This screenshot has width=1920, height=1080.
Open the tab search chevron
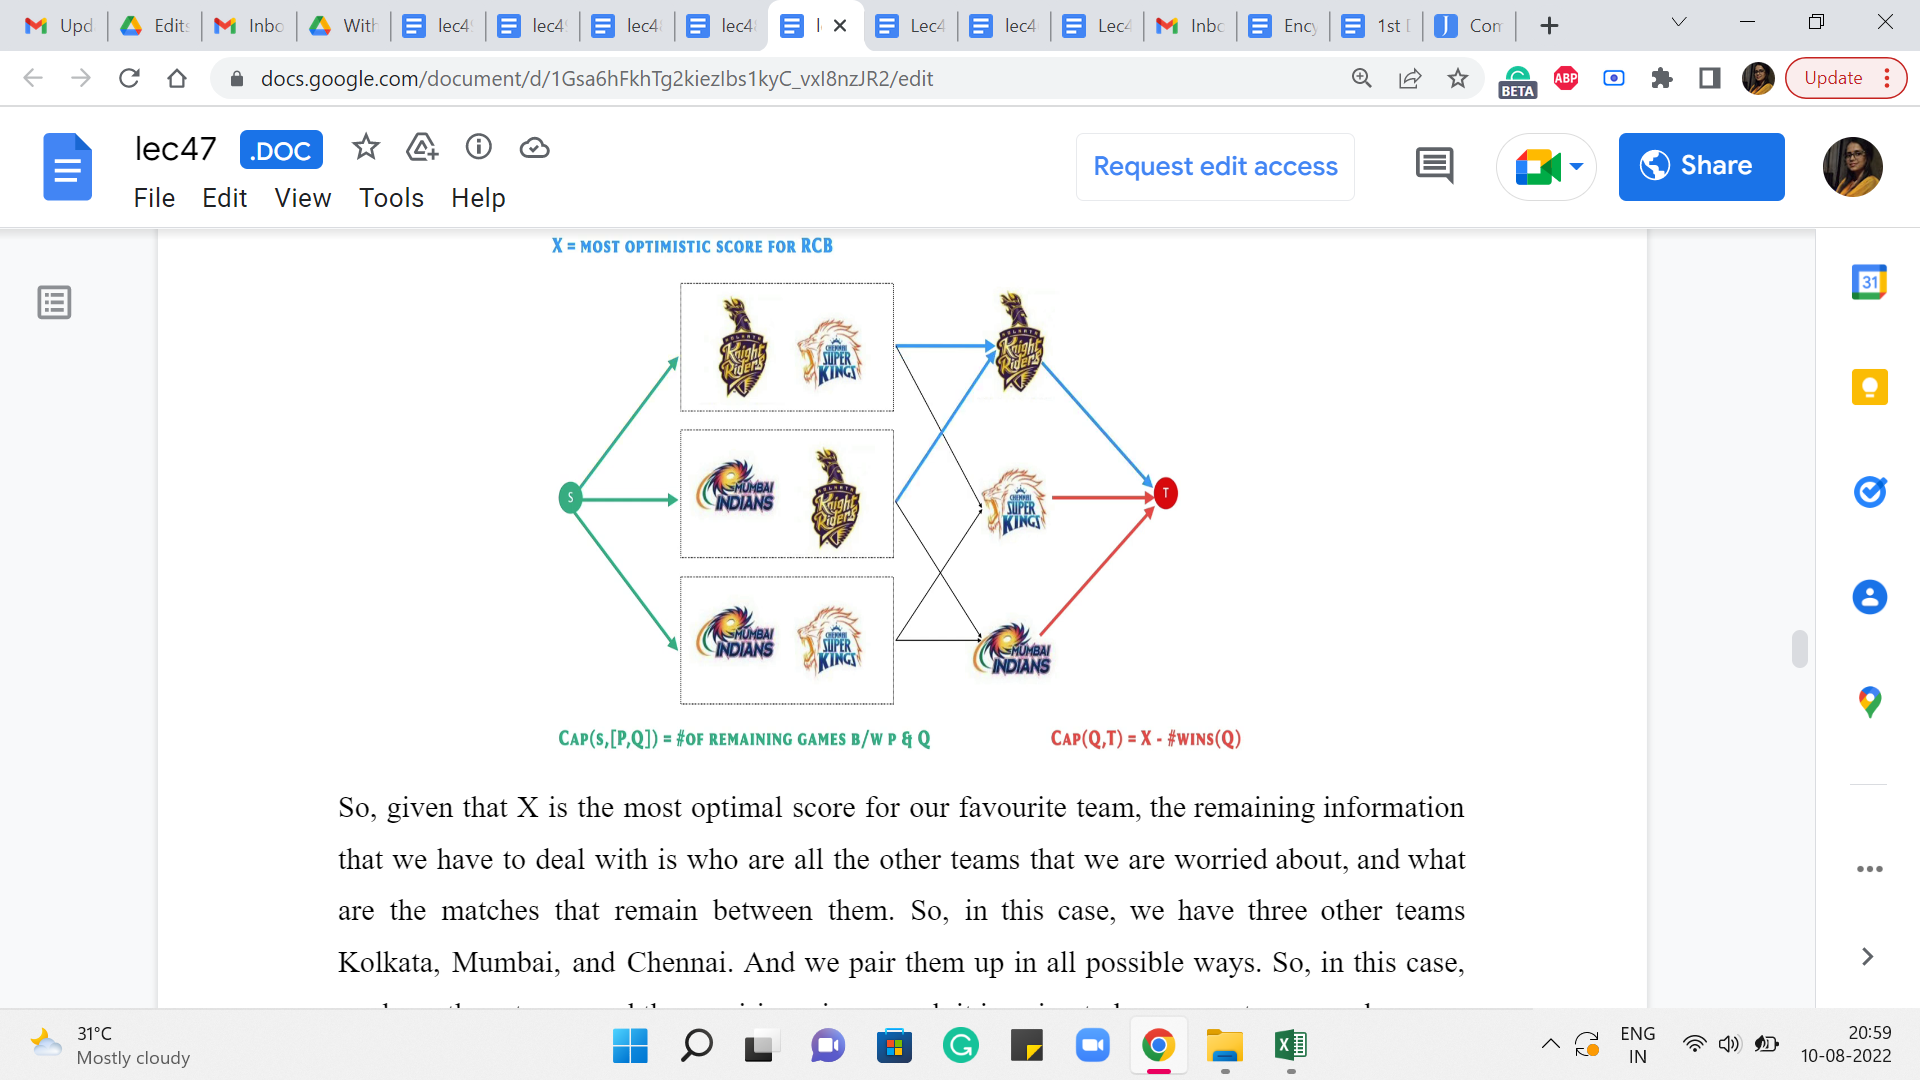tap(1679, 23)
